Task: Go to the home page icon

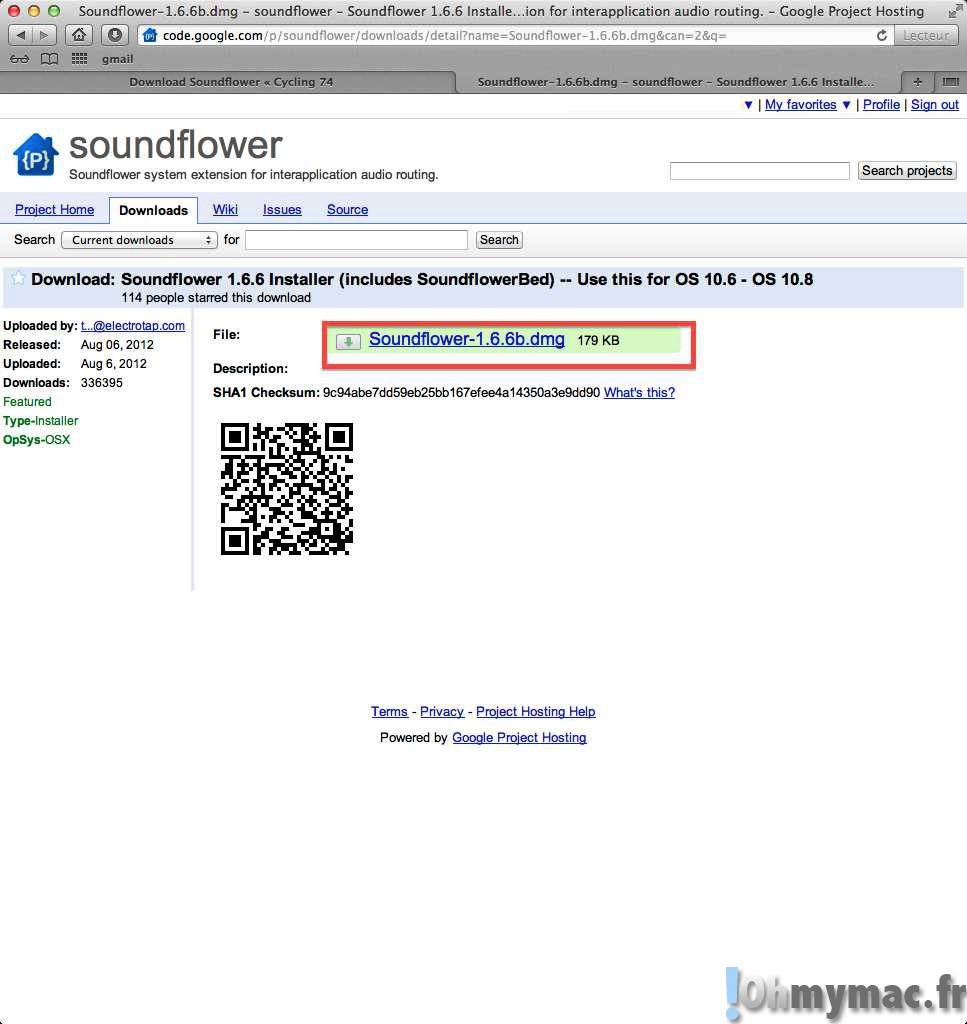Action: (79, 35)
